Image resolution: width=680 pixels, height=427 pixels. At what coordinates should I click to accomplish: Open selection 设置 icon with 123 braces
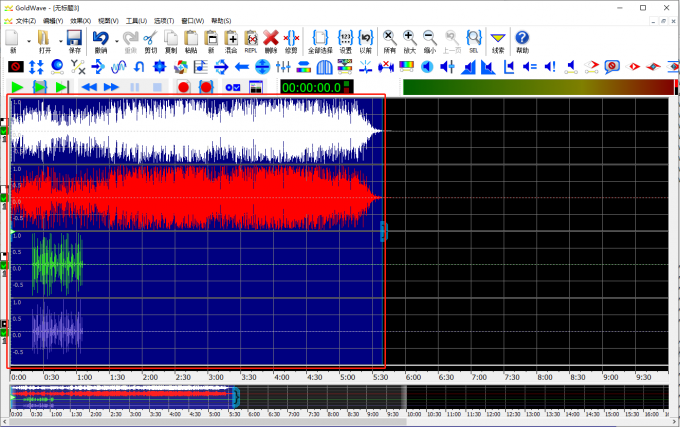(345, 42)
